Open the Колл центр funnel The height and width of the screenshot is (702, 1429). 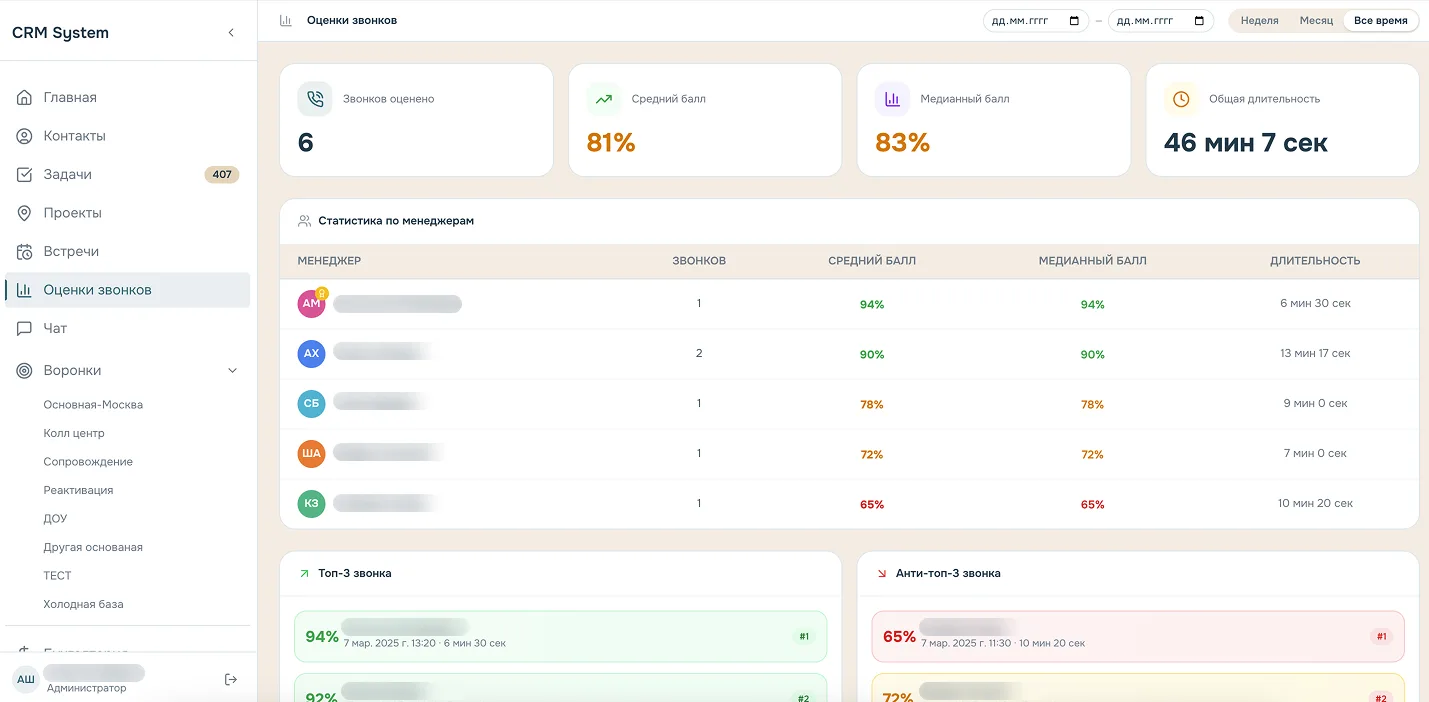[74, 433]
